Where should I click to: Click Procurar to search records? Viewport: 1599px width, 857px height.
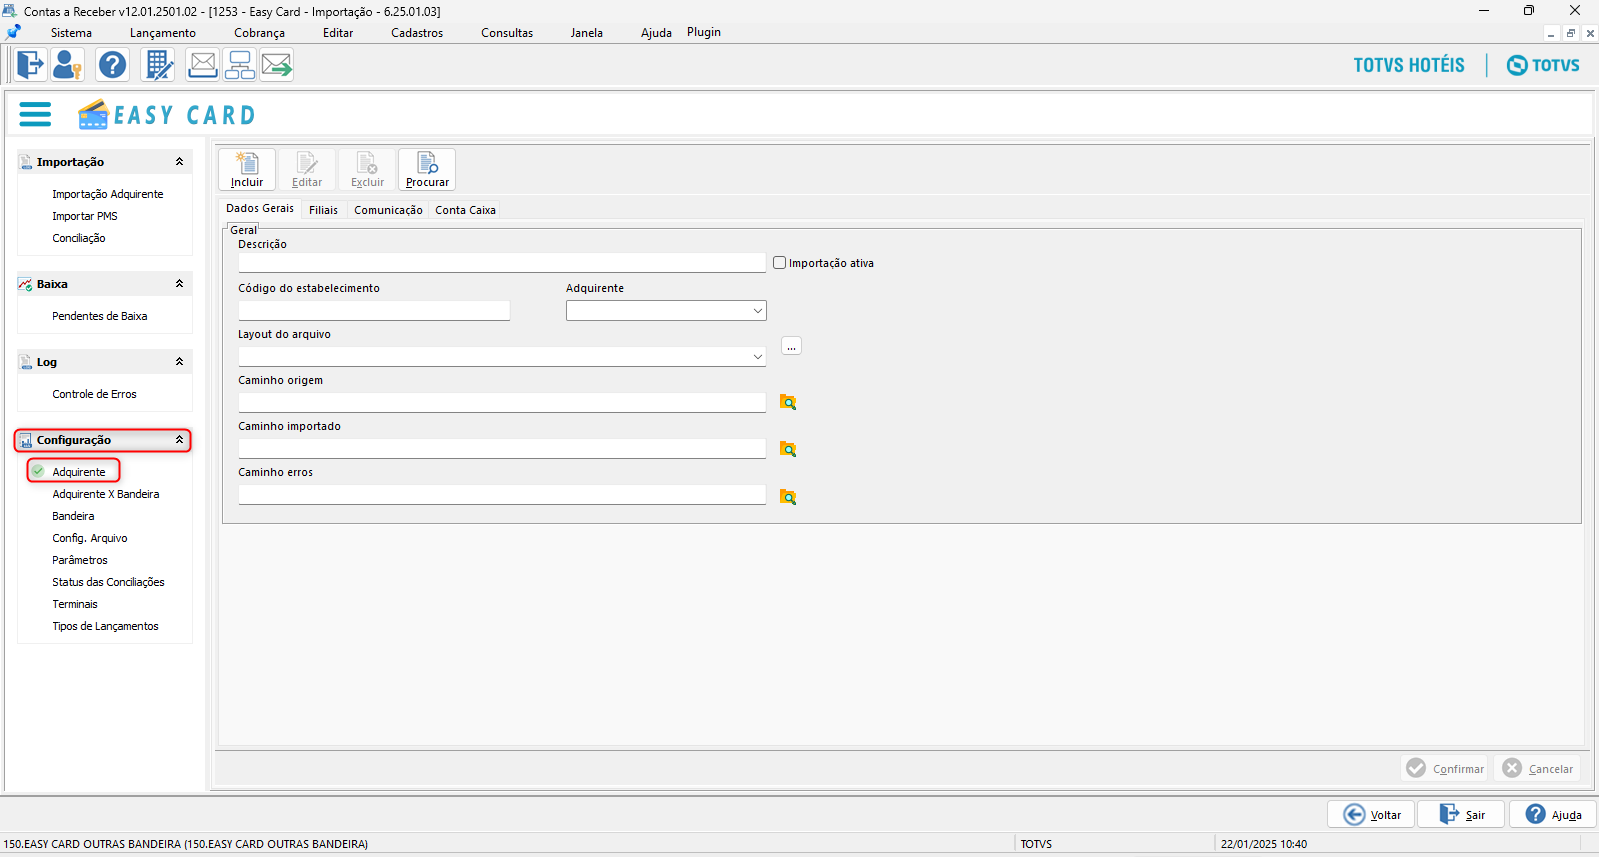[x=427, y=169]
